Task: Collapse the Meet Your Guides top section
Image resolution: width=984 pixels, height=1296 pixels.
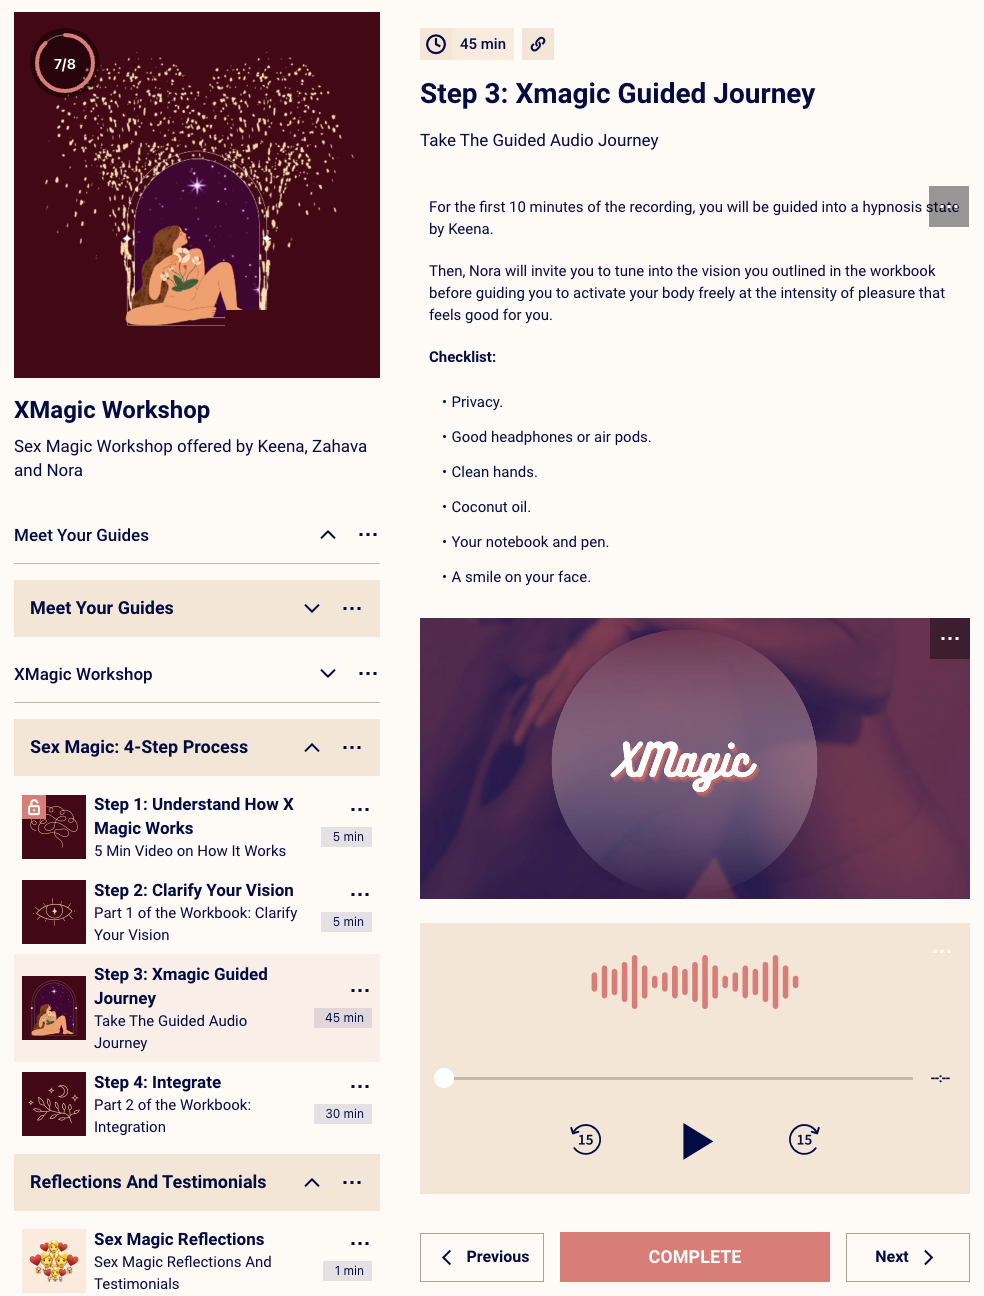Action: pyautogui.click(x=328, y=535)
